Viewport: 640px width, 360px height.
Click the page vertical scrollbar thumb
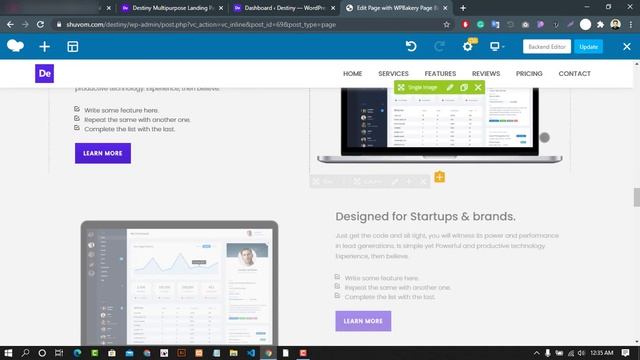point(637,198)
